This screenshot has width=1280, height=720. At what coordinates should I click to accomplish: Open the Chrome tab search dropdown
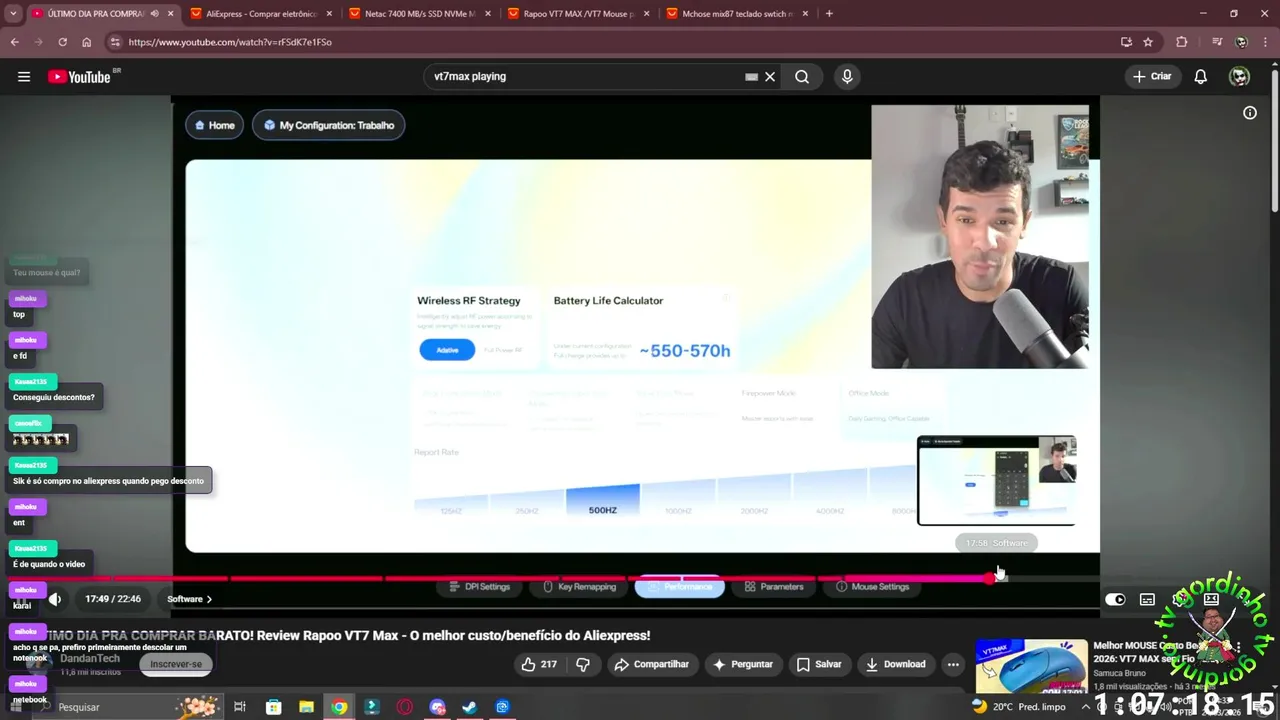pos(11,14)
